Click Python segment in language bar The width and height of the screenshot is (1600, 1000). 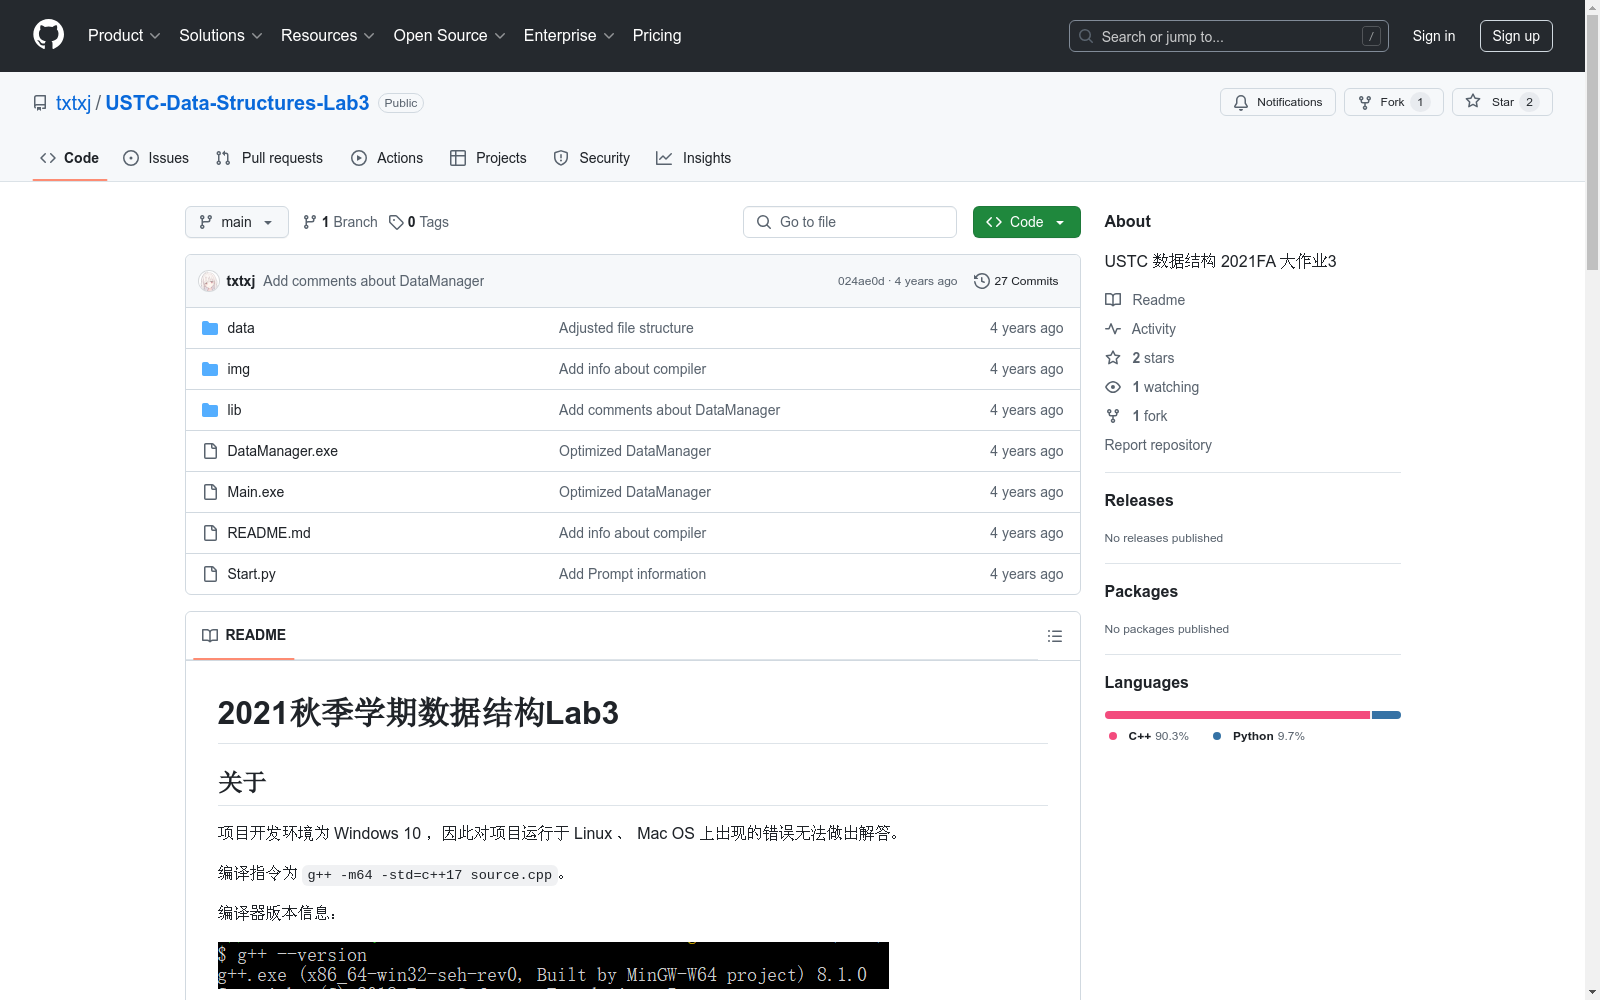click(1386, 715)
